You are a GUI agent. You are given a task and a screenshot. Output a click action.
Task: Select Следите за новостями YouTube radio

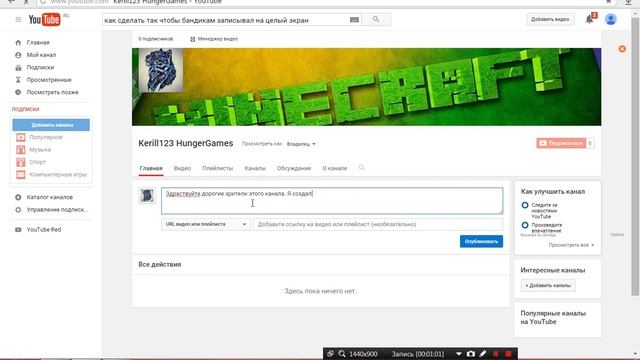click(525, 205)
